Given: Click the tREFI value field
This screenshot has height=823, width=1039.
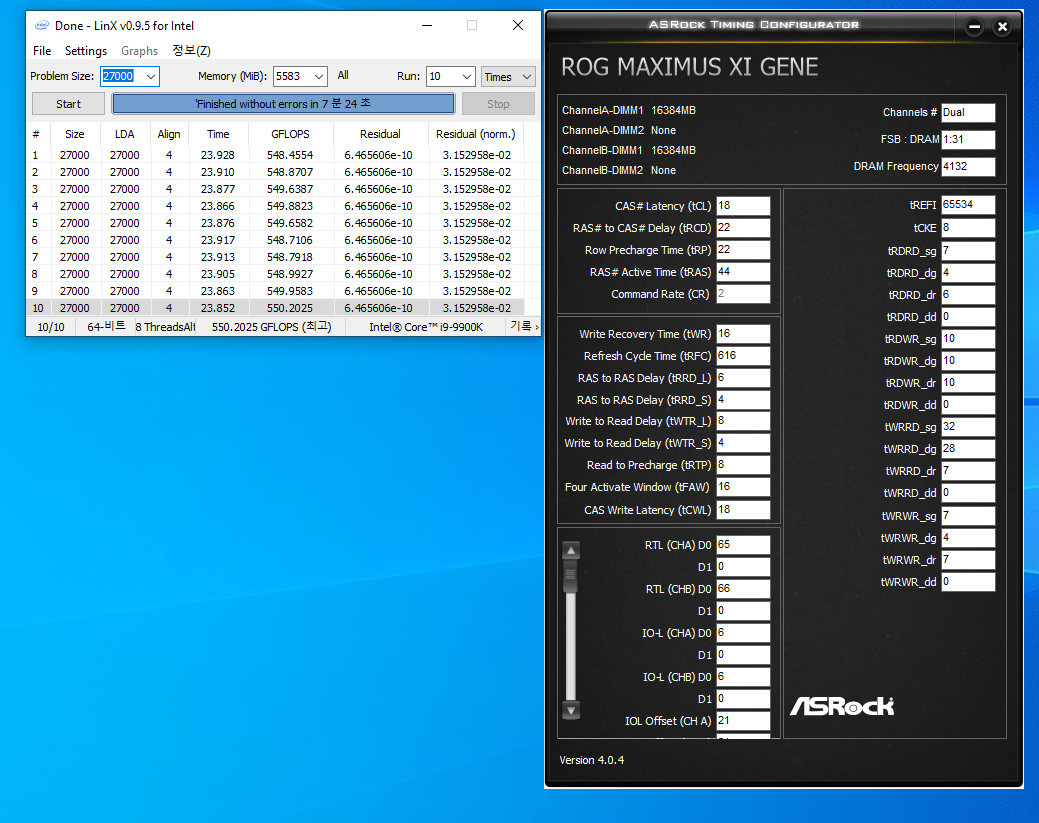Looking at the screenshot, I should pyautogui.click(x=968, y=205).
